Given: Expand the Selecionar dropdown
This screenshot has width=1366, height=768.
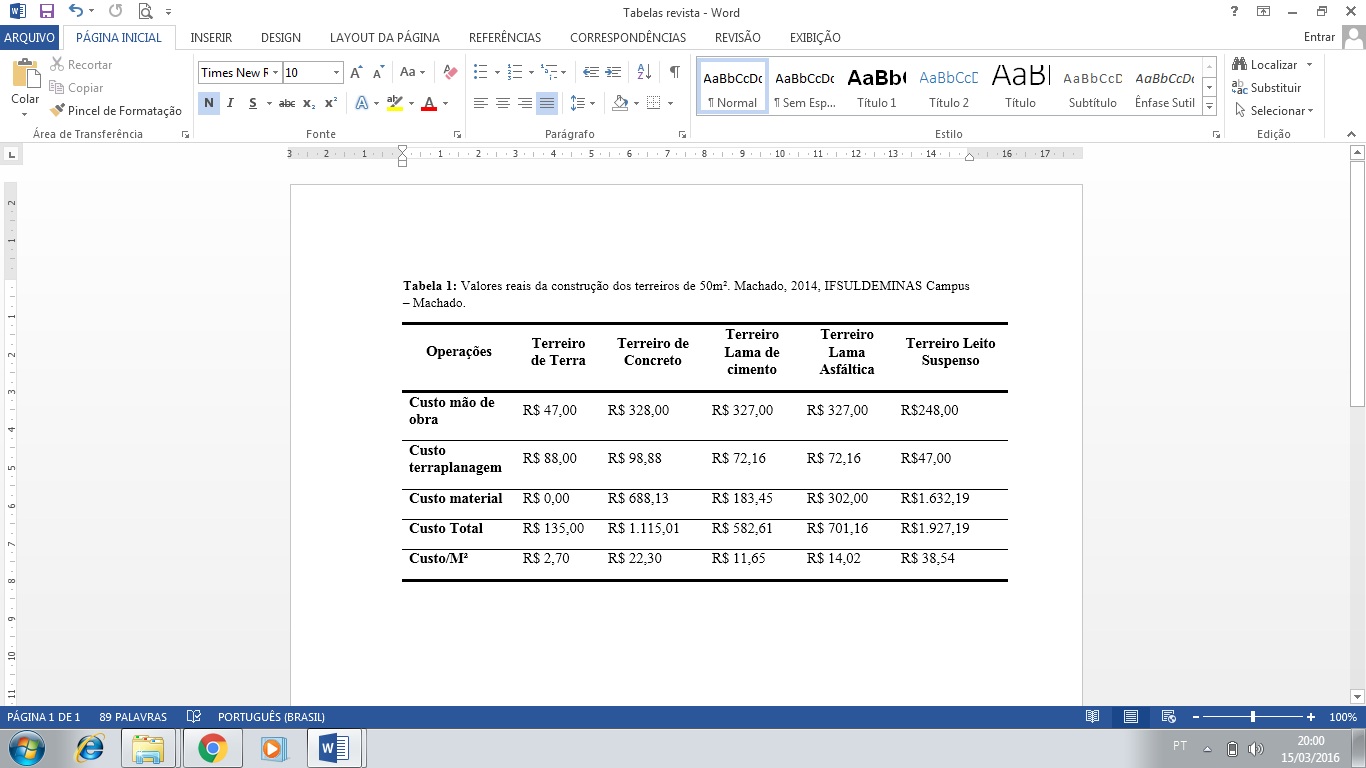Looking at the screenshot, I should click(1276, 111).
